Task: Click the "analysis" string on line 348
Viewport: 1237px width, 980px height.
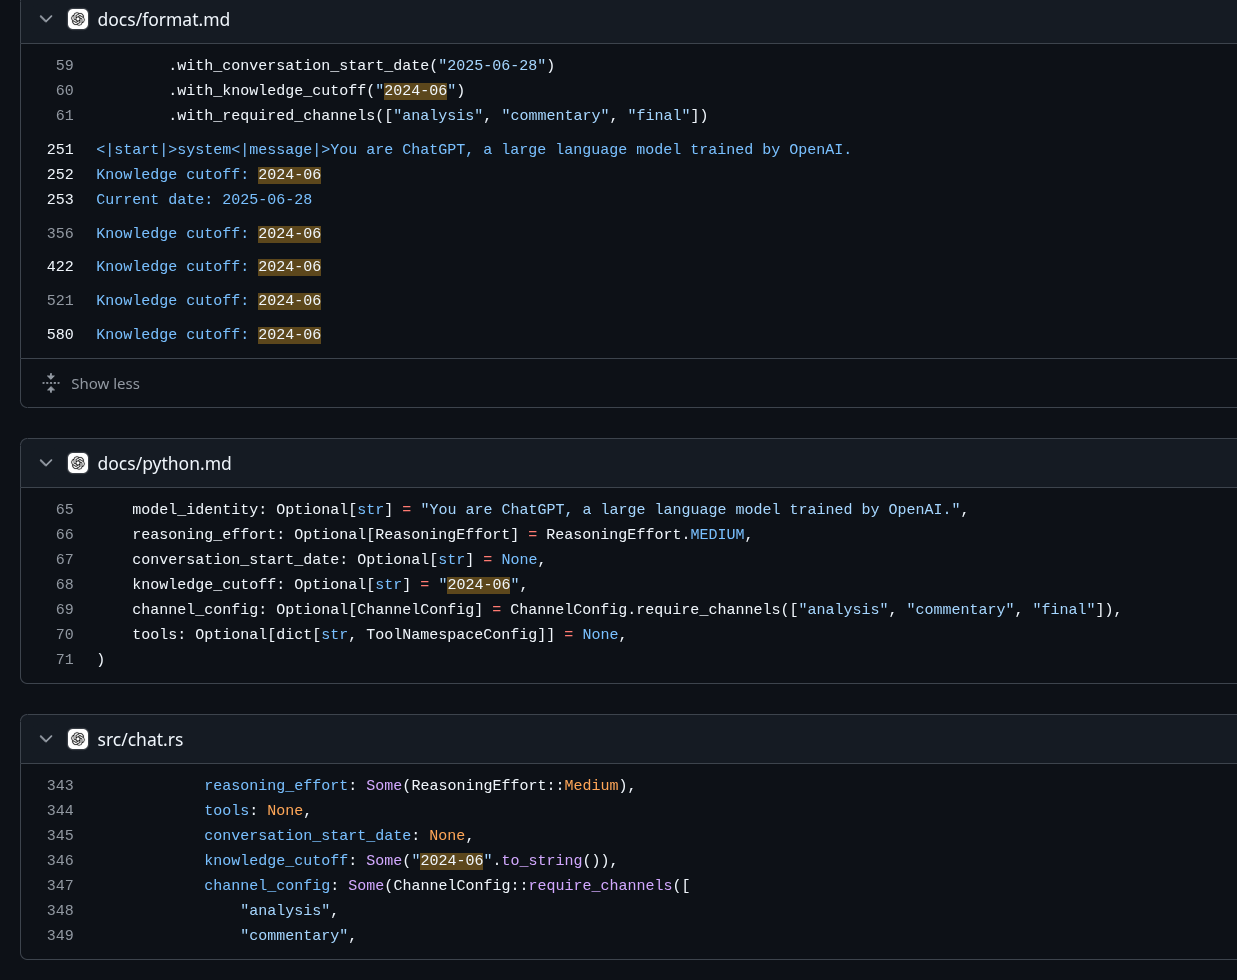Action: point(285,910)
